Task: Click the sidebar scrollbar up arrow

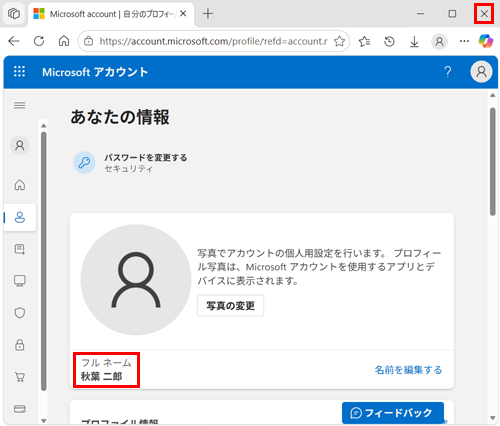Action: 44,126
